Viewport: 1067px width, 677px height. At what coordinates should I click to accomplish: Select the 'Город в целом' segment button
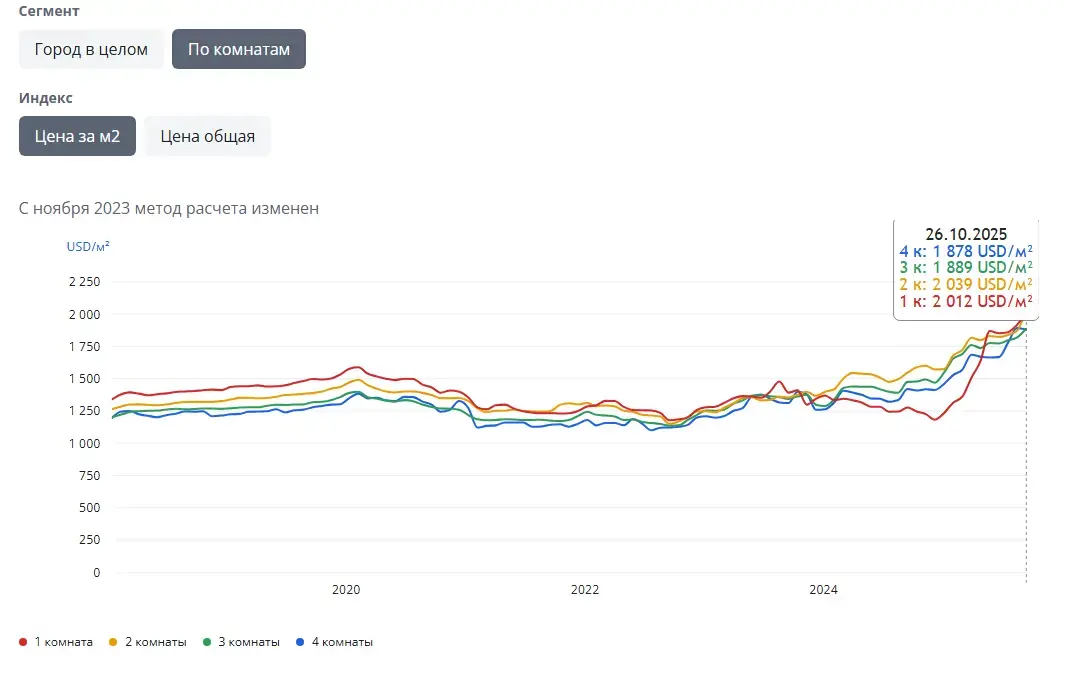tap(91, 49)
